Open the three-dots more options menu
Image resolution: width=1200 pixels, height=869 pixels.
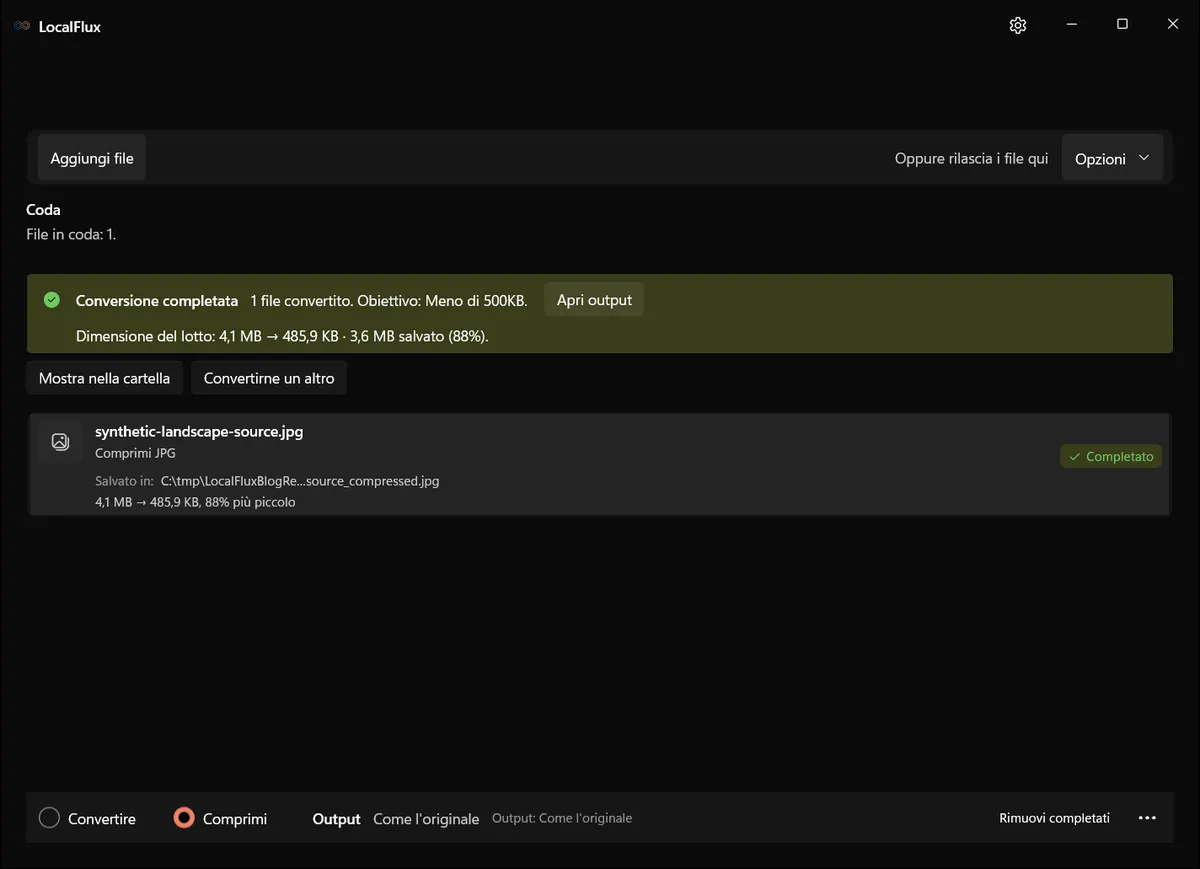click(1147, 818)
